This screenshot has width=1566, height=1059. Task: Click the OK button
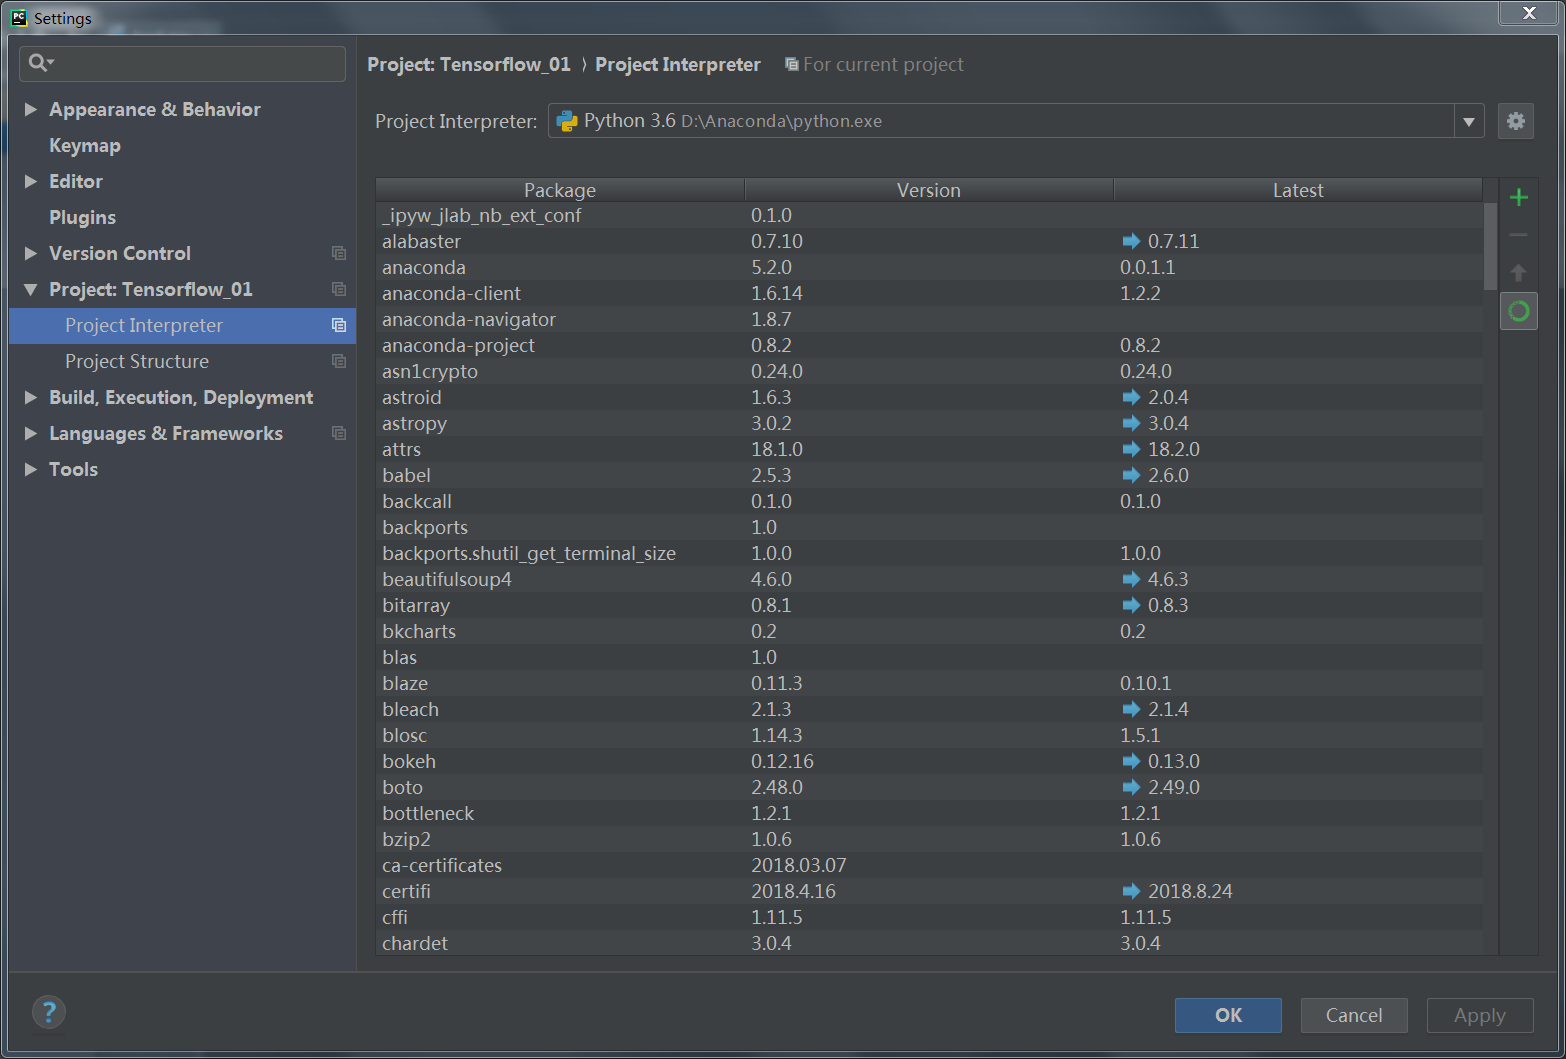1228,1015
